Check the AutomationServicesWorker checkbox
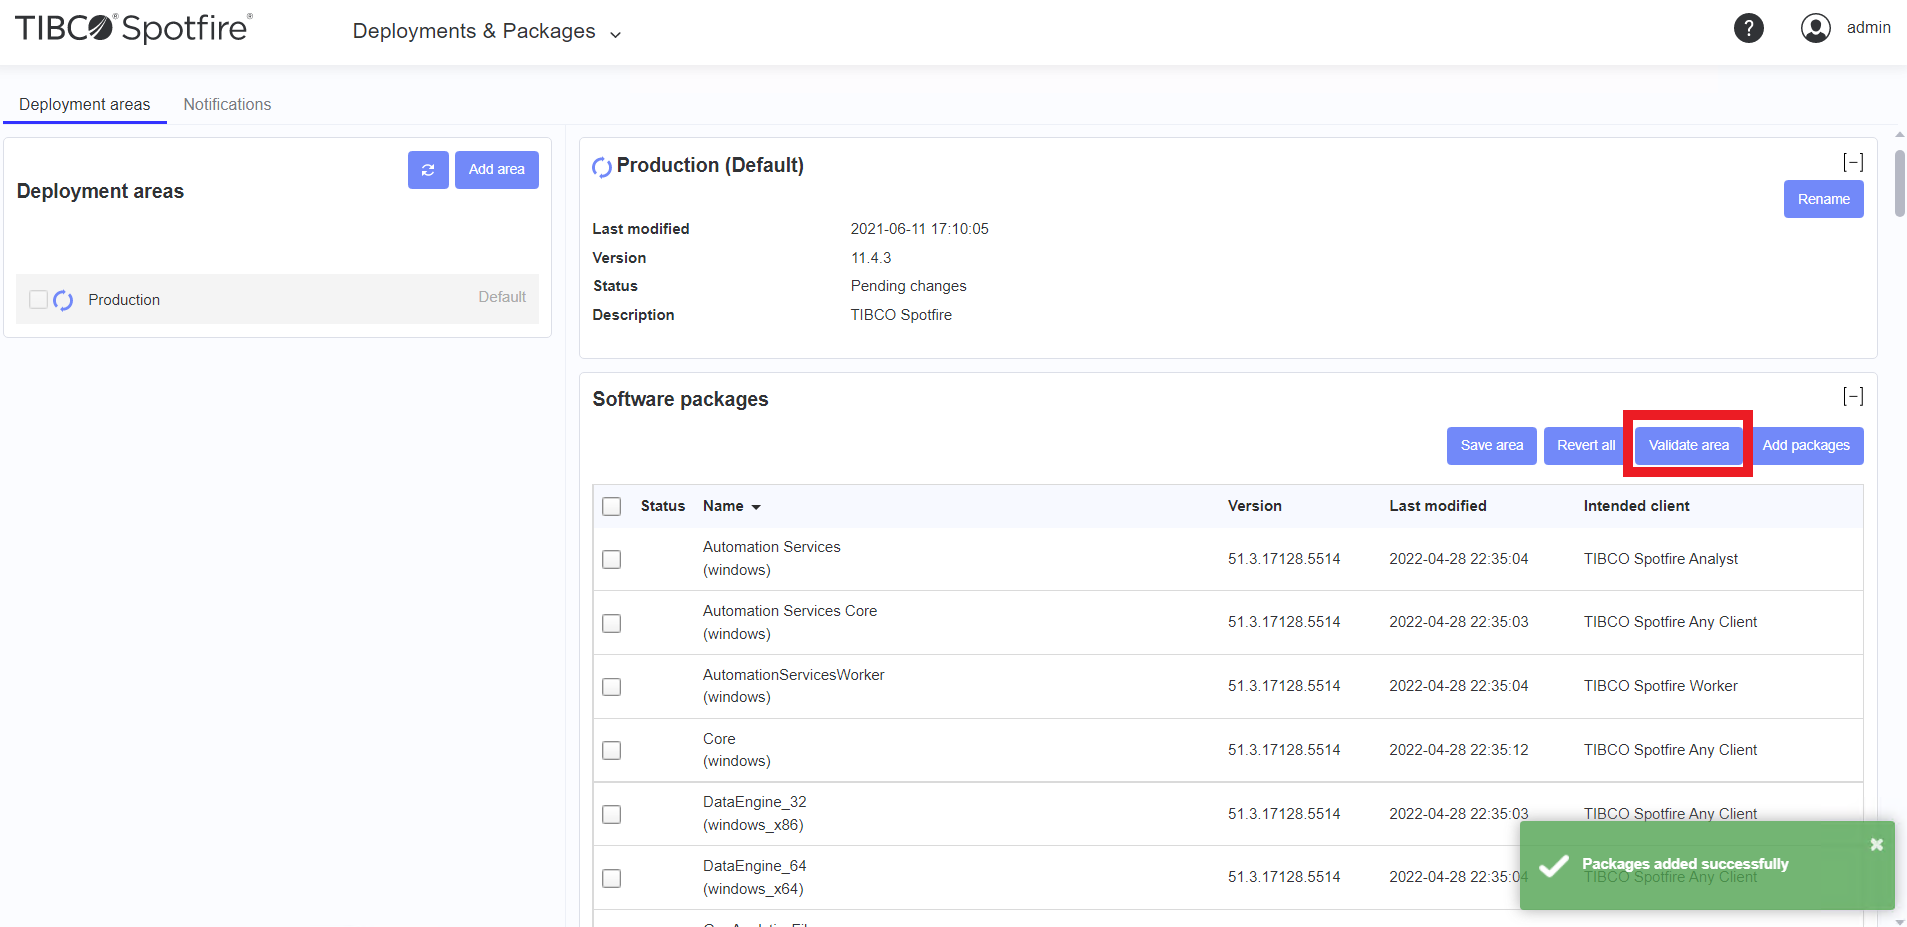 pos(612,687)
